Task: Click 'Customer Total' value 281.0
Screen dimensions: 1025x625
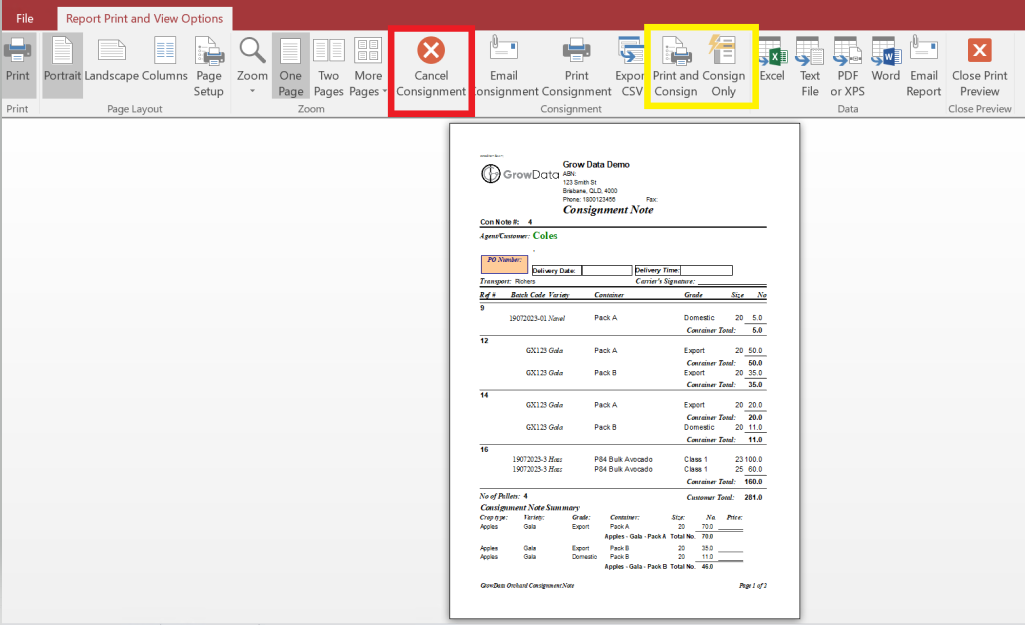Action: point(753,498)
